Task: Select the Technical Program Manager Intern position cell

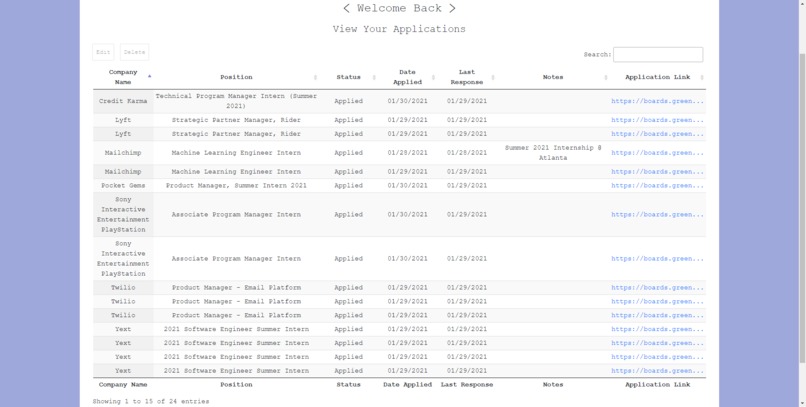Action: (x=236, y=101)
